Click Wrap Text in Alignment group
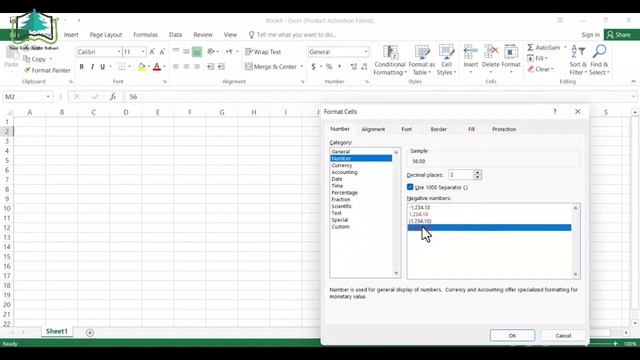Viewport: 640px width, 360px height. pos(263,52)
